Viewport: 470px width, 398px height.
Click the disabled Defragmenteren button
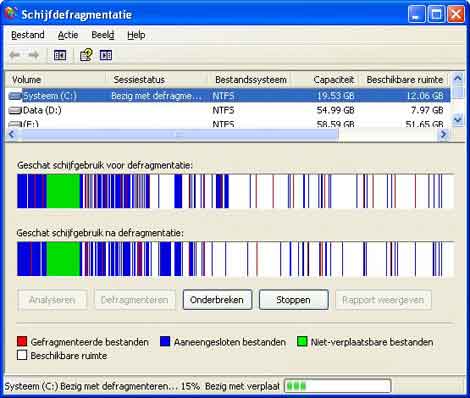coord(135,300)
